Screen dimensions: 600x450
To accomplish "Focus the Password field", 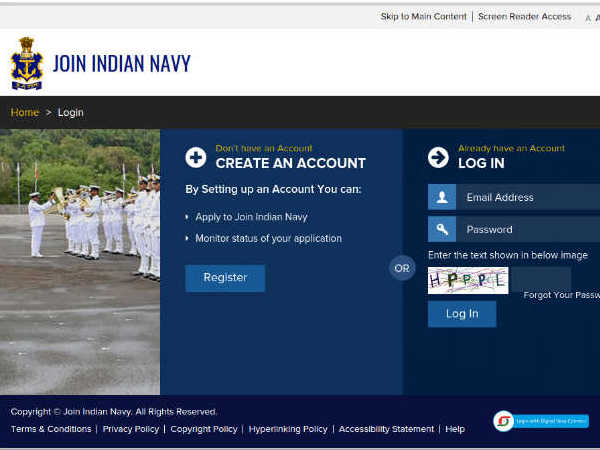I will (x=528, y=229).
